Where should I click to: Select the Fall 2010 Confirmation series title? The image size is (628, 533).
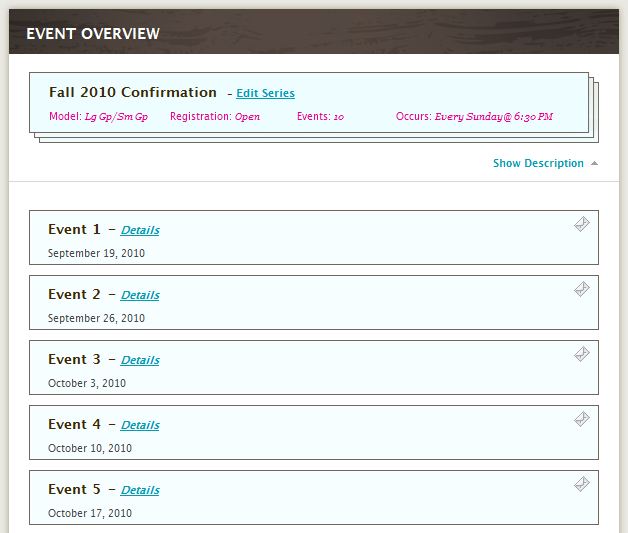[133, 92]
